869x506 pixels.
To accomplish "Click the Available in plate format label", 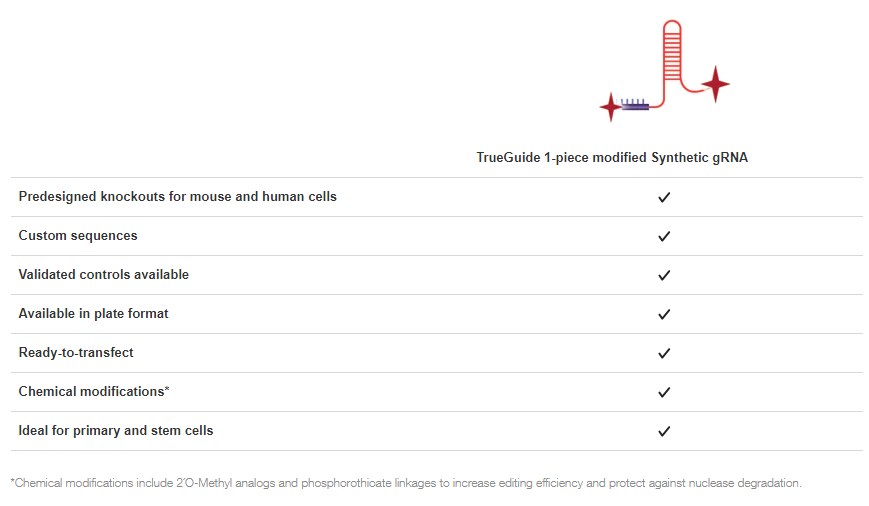I will (x=93, y=314).
